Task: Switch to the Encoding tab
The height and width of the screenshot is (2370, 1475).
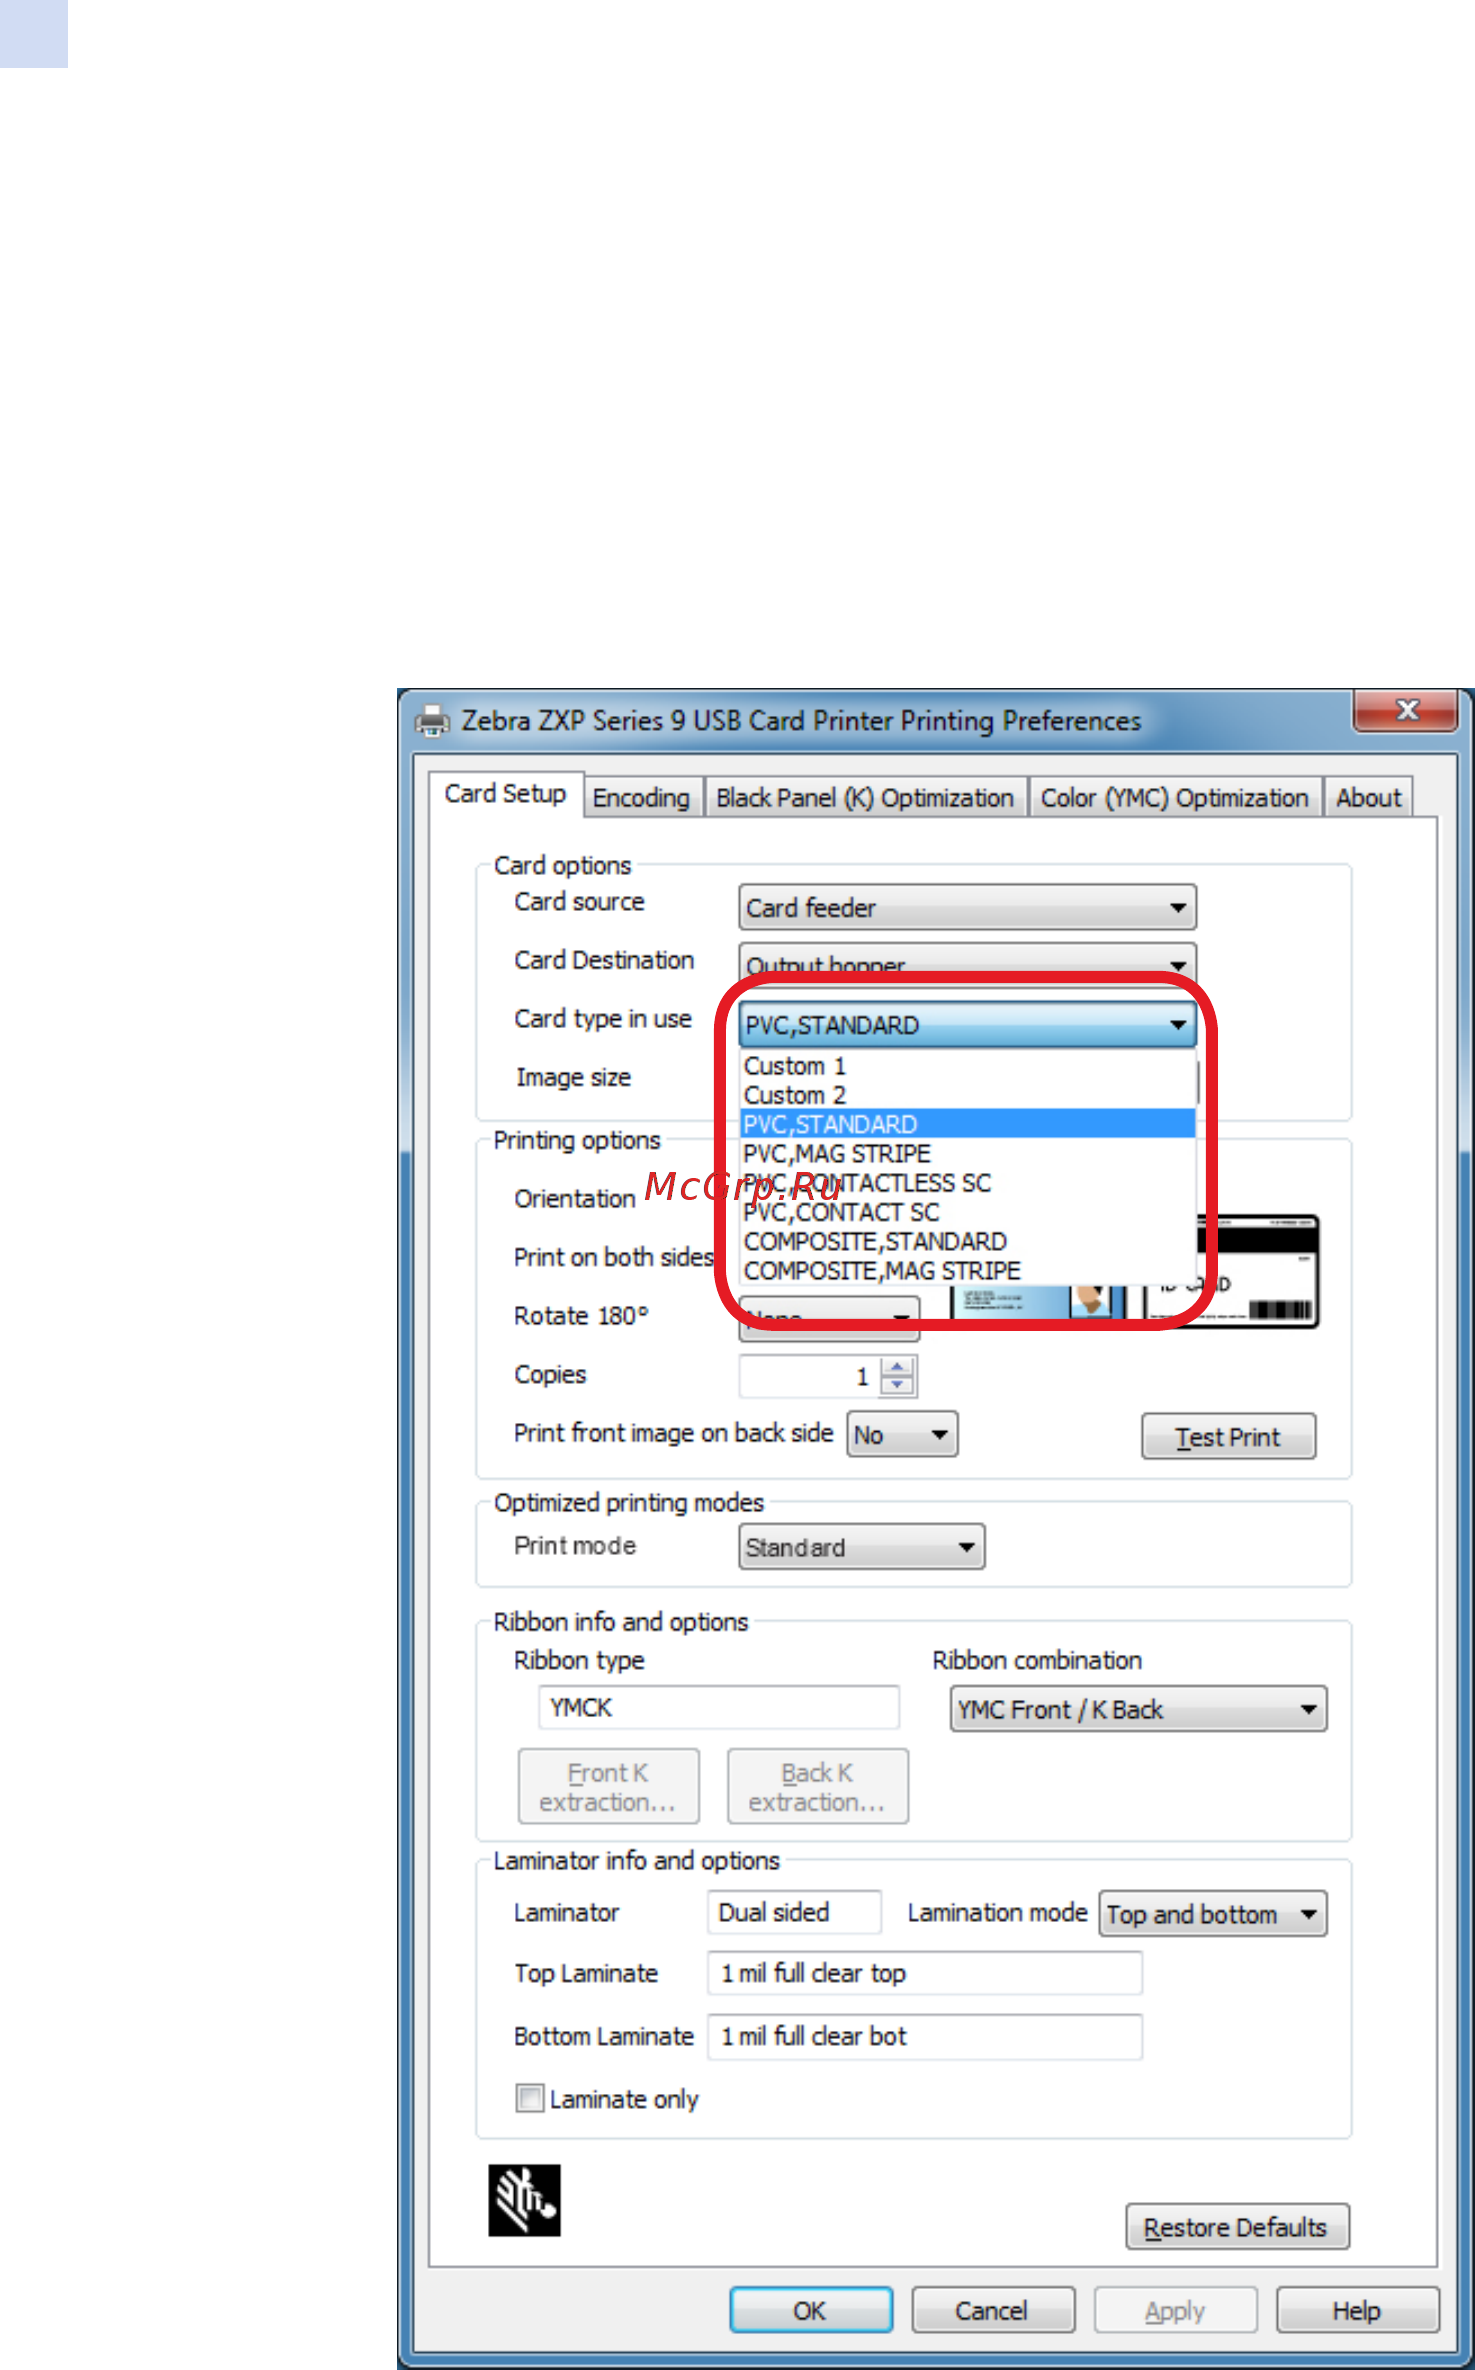Action: (x=641, y=798)
